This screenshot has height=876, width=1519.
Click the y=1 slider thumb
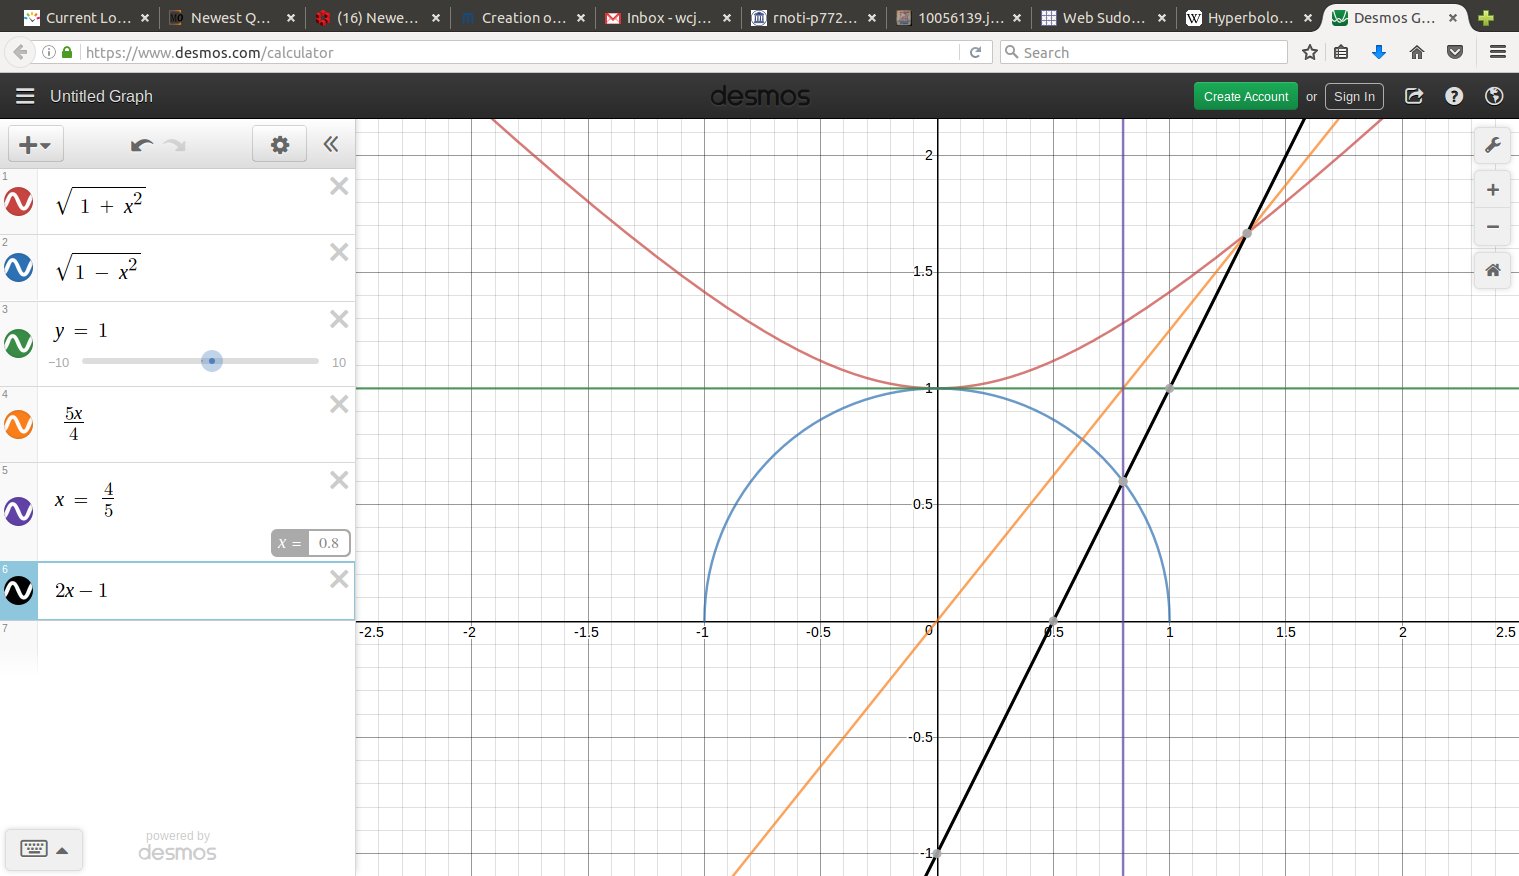tap(211, 361)
